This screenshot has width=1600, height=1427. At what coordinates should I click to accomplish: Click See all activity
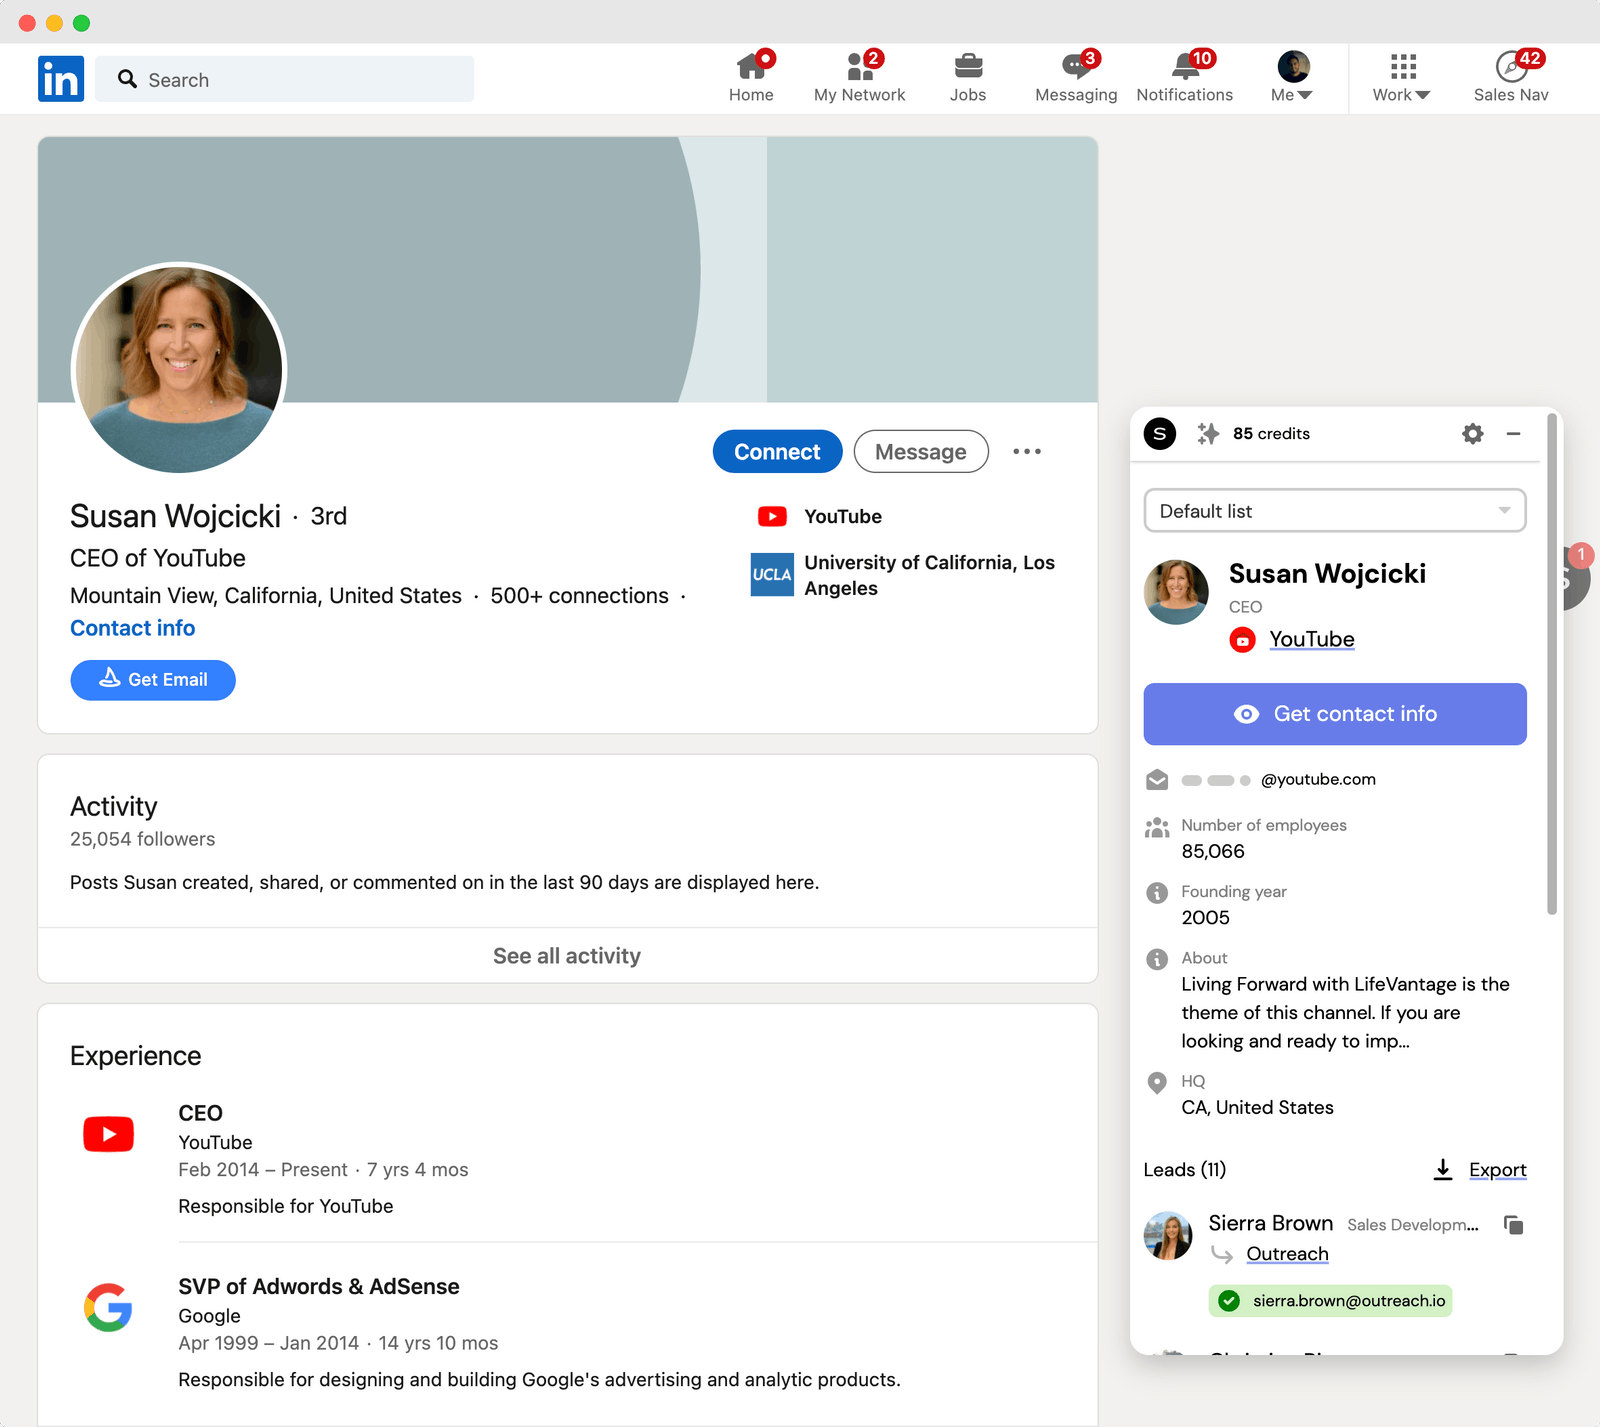(x=567, y=956)
